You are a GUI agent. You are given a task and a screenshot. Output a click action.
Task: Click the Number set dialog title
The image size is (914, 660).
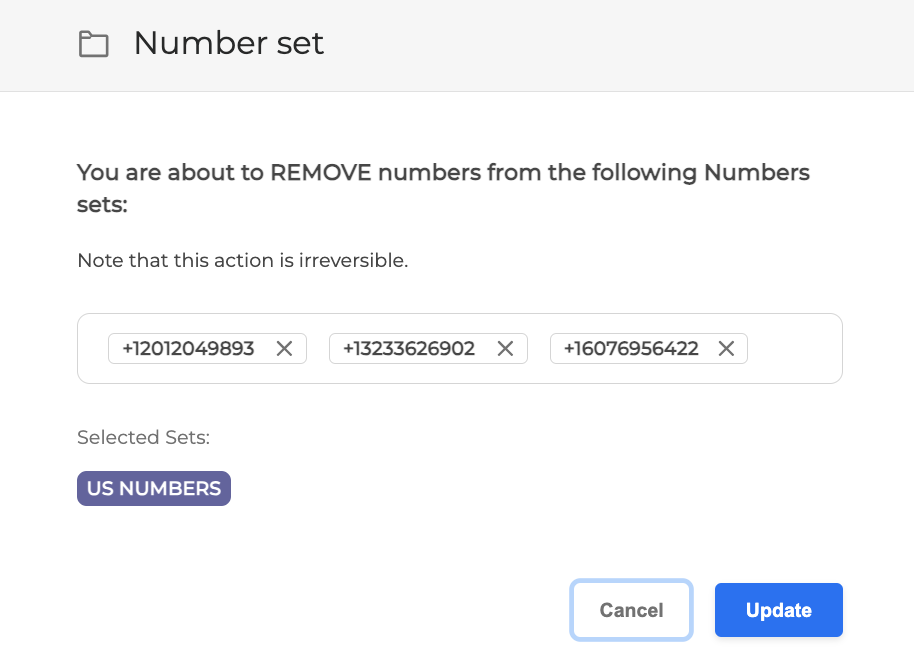pyautogui.click(x=229, y=44)
